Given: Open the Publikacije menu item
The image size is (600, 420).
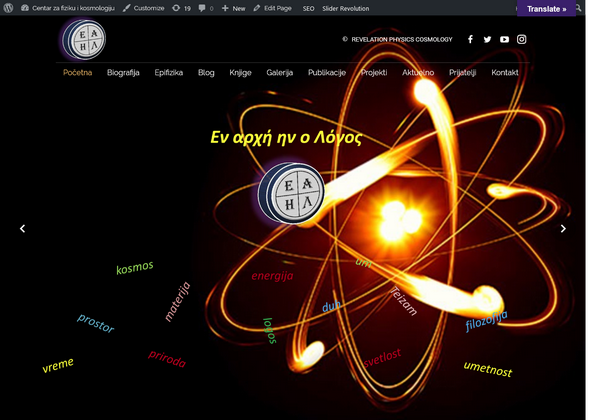Looking at the screenshot, I should pos(327,73).
